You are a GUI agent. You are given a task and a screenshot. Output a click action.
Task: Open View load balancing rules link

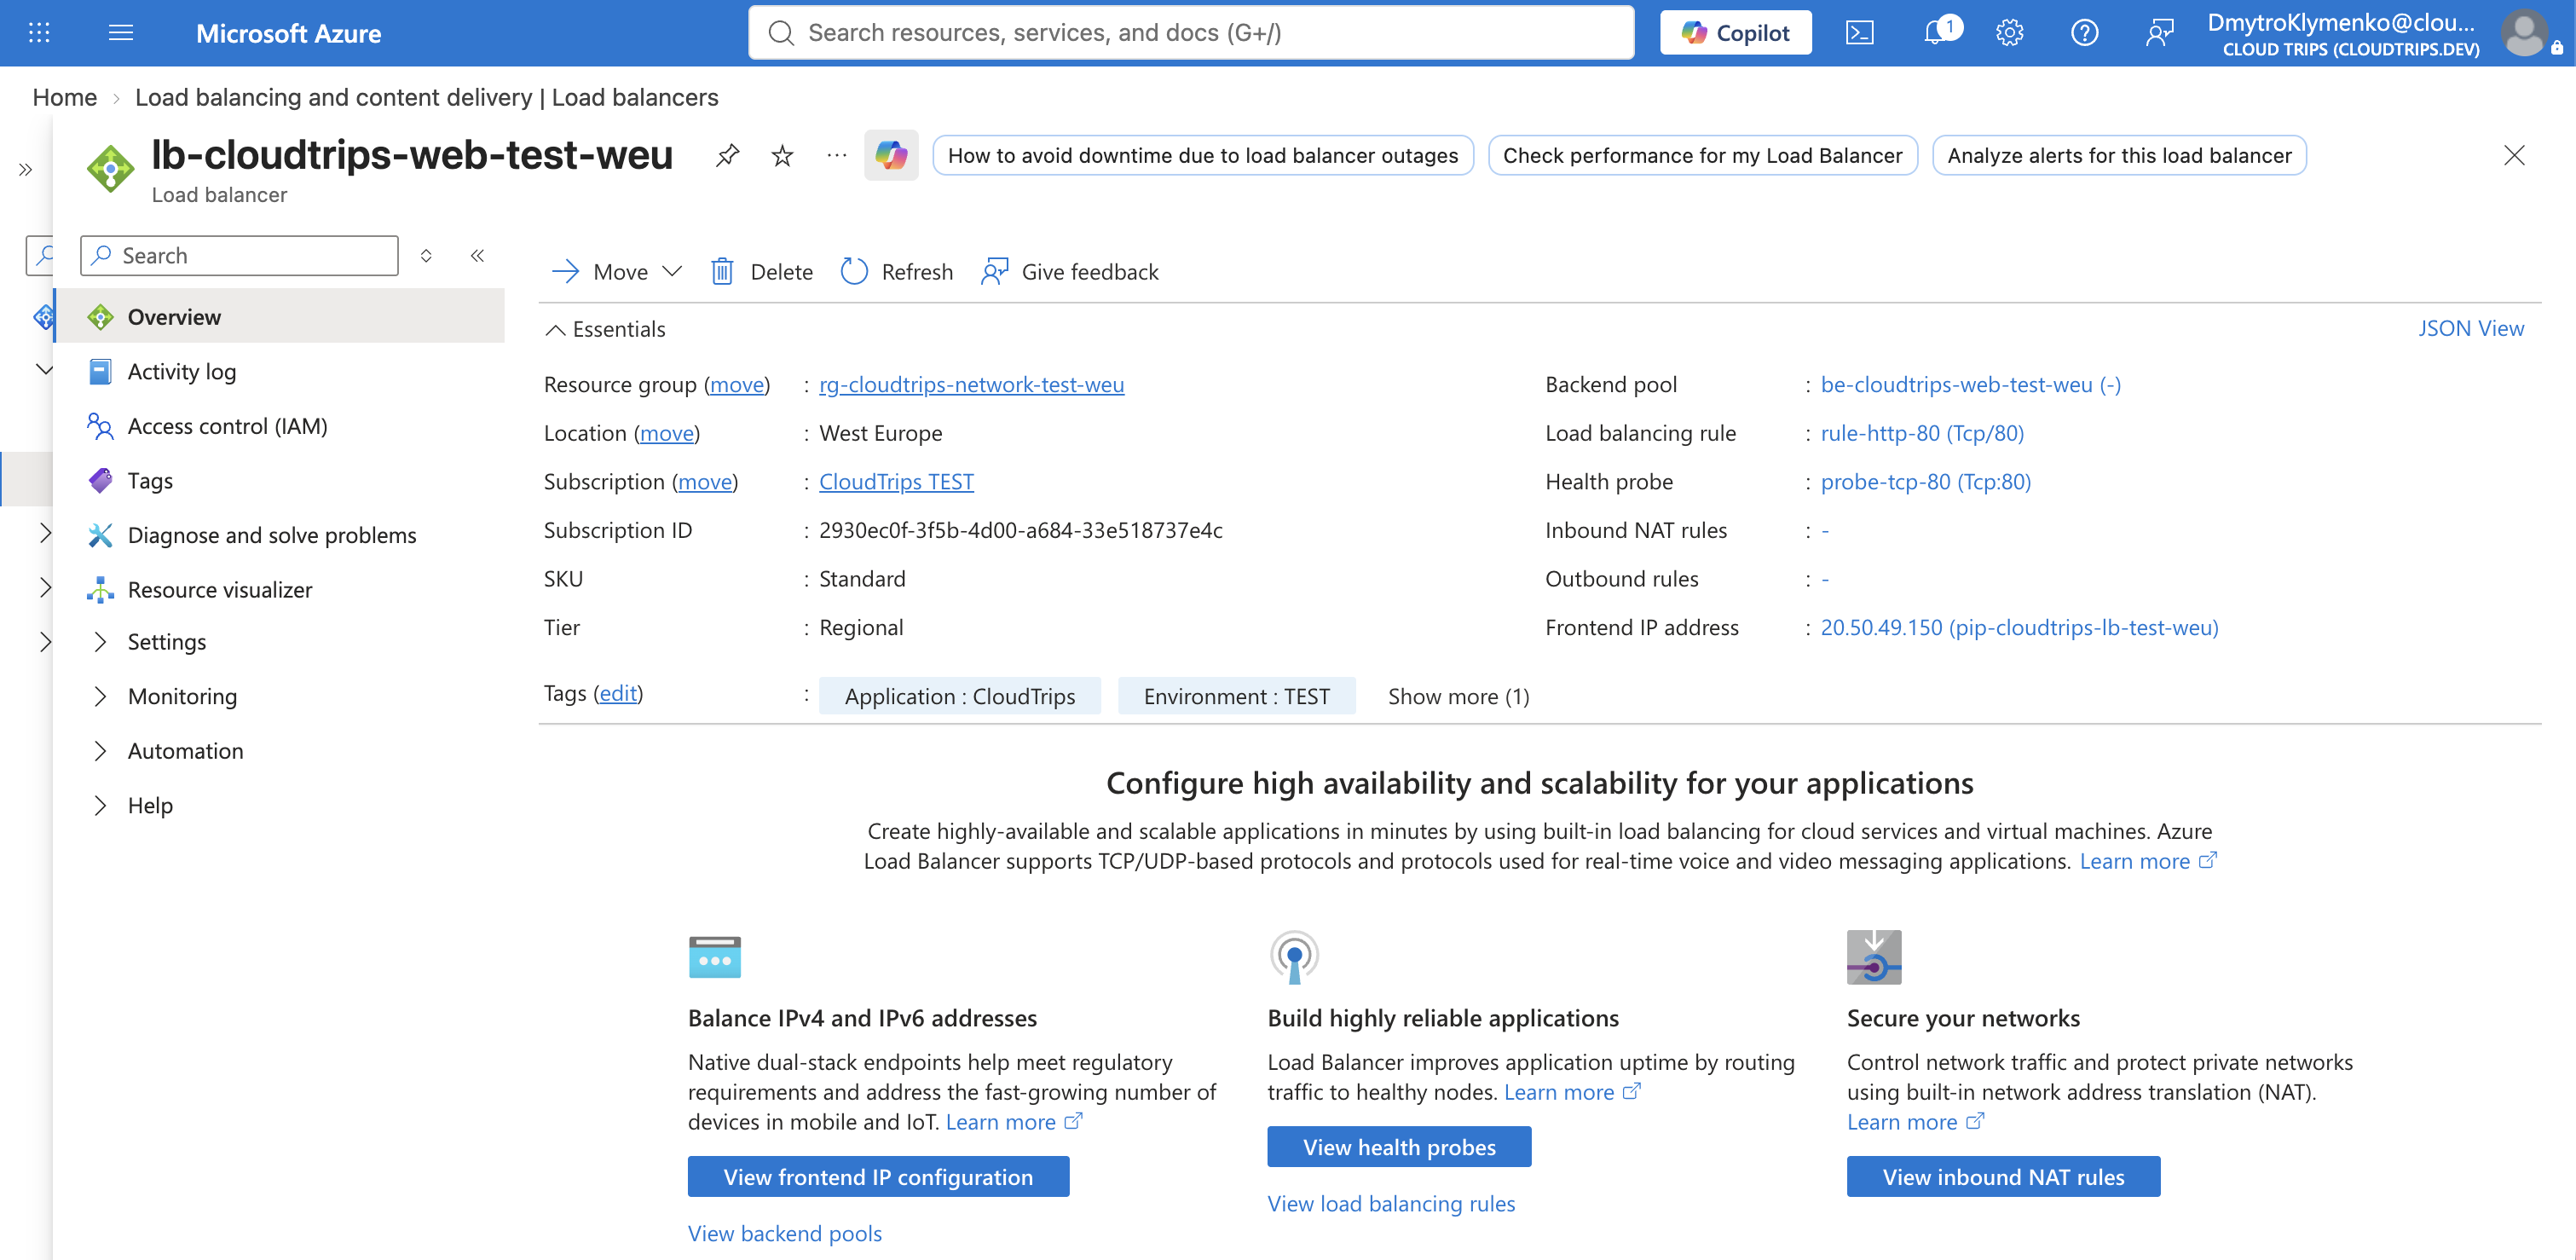(1391, 1203)
